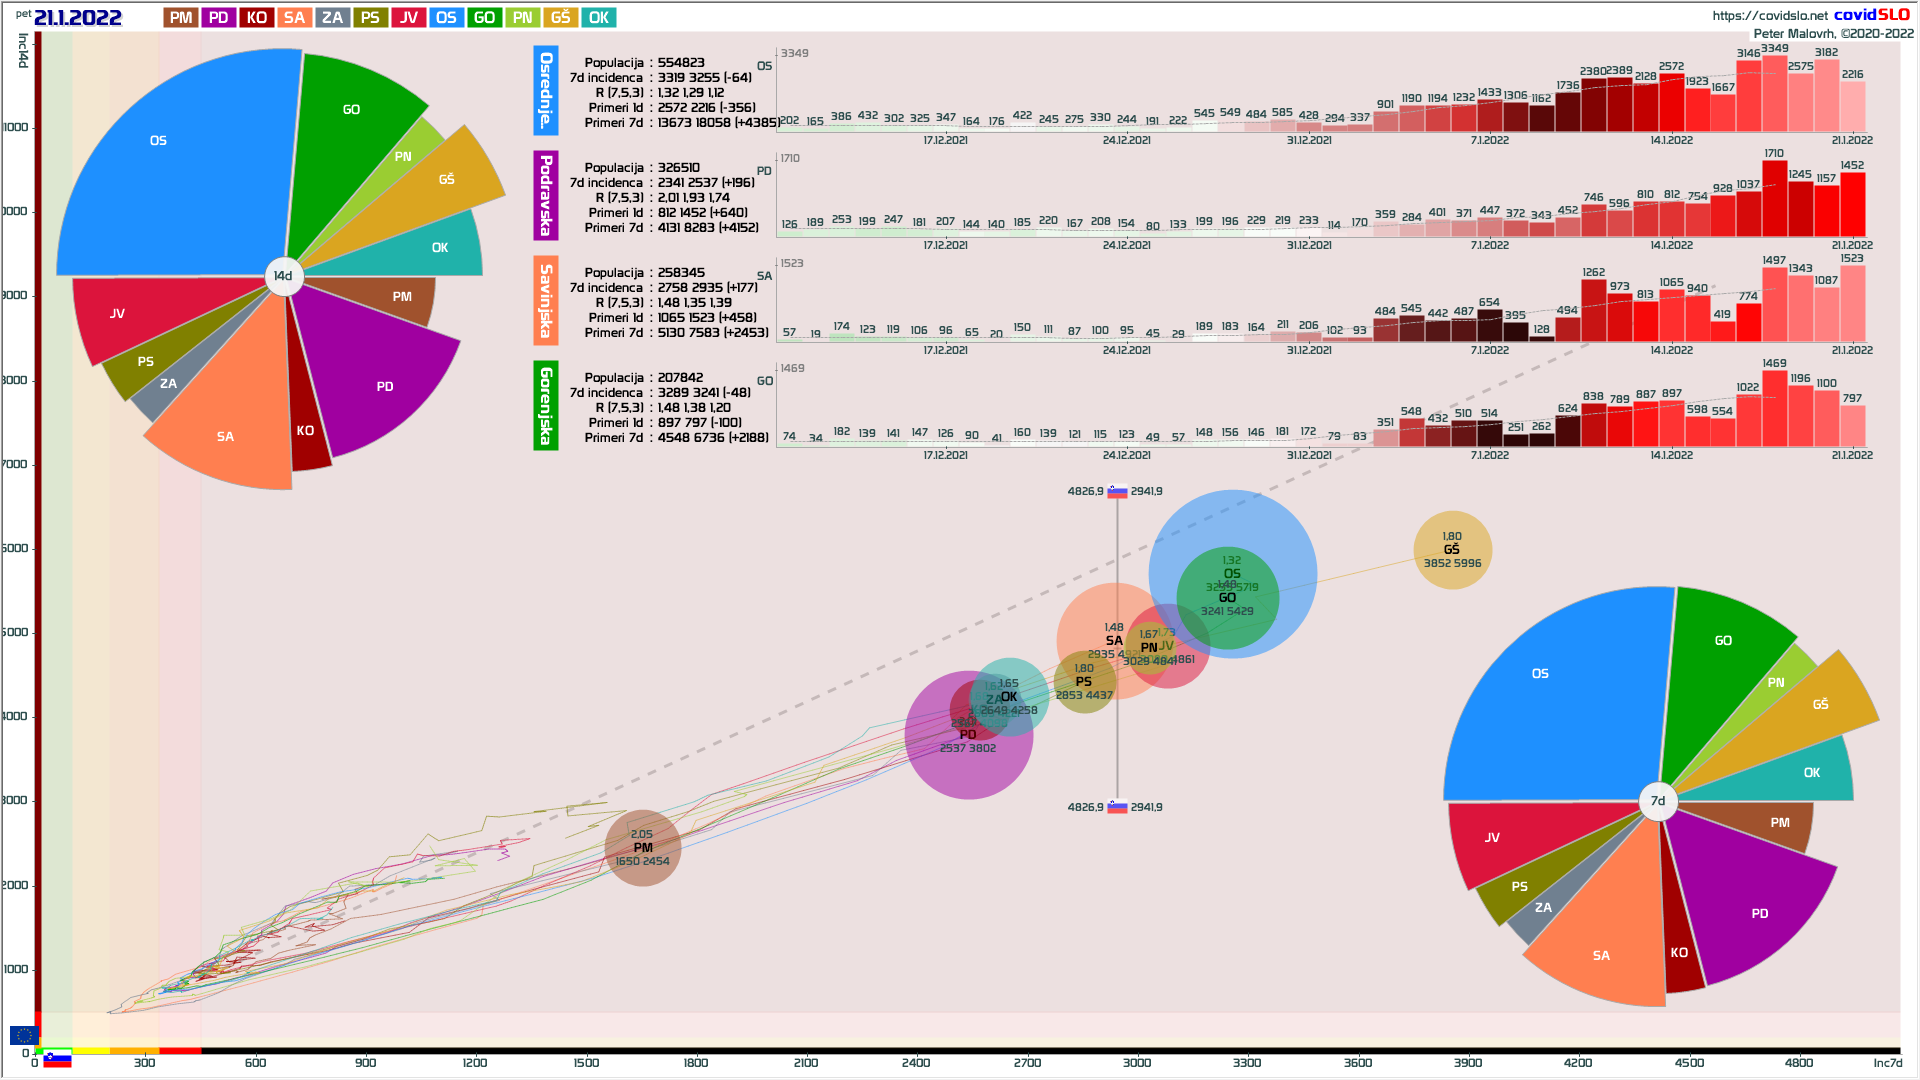Click the PM region legend chip
The height and width of the screenshot is (1080, 1920).
pos(181,17)
